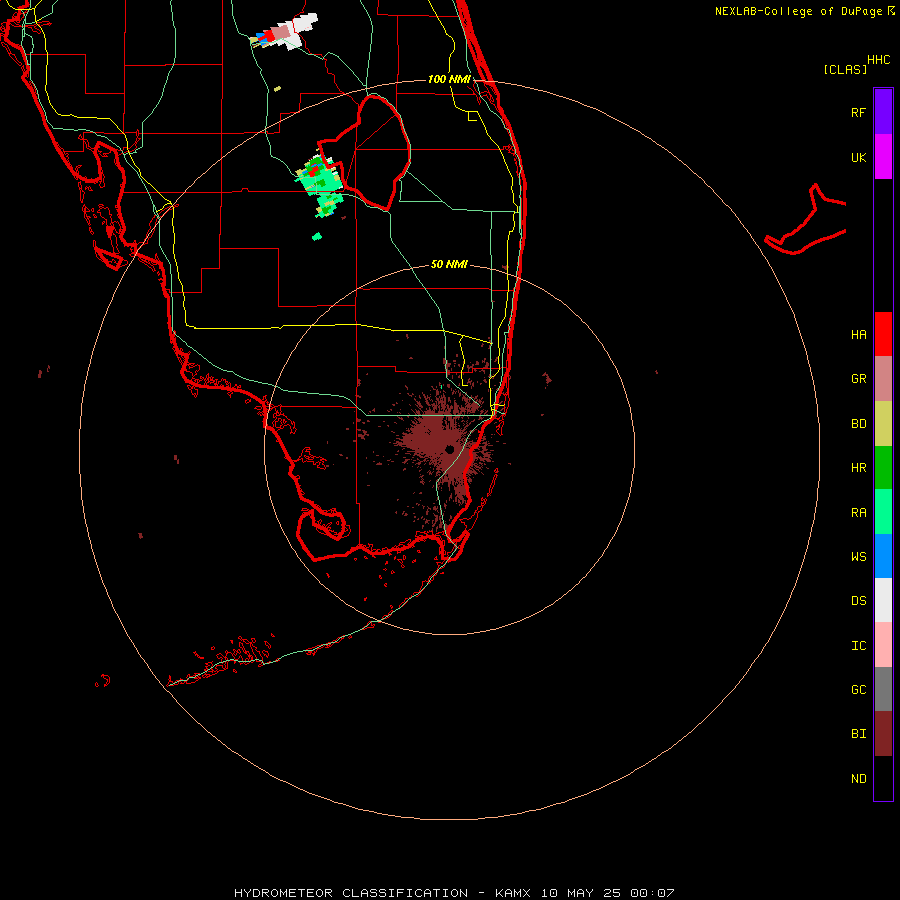This screenshot has width=900, height=900.
Task: Click the HA red legend swatch
Action: 883,334
